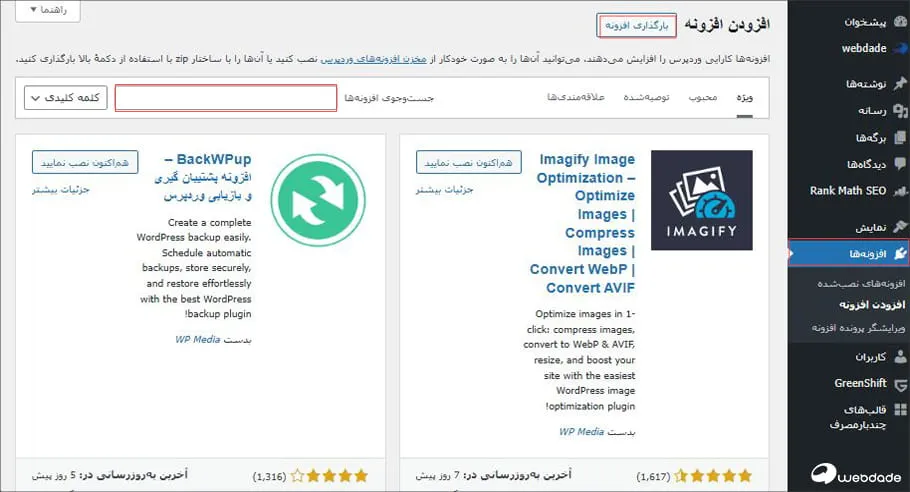Open More Details link for Imagify
Viewport: 910px width, 492px height.
coord(445,190)
